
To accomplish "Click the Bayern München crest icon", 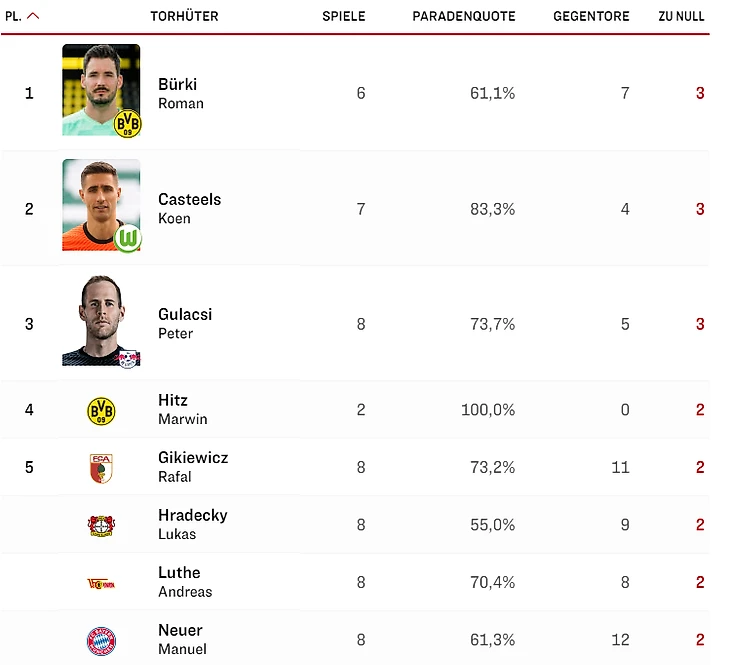I will [x=101, y=641].
